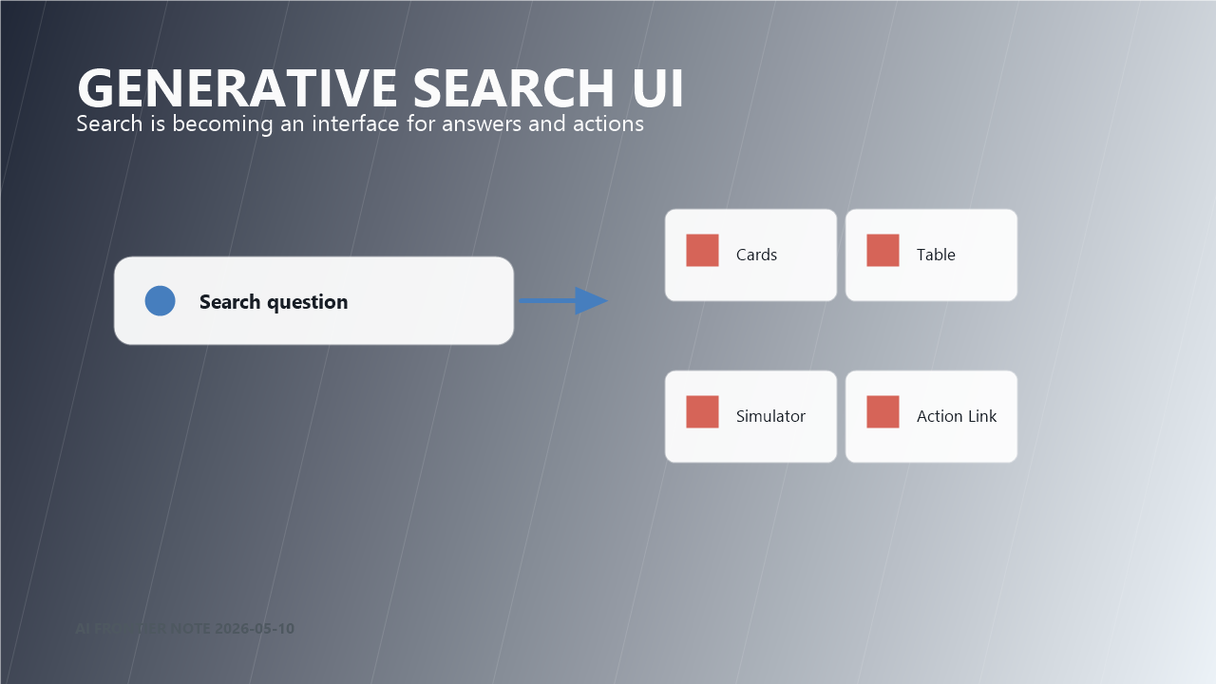Click the red square icon beside Action Link
Screen dimensions: 1216x684
pyautogui.click(x=883, y=412)
